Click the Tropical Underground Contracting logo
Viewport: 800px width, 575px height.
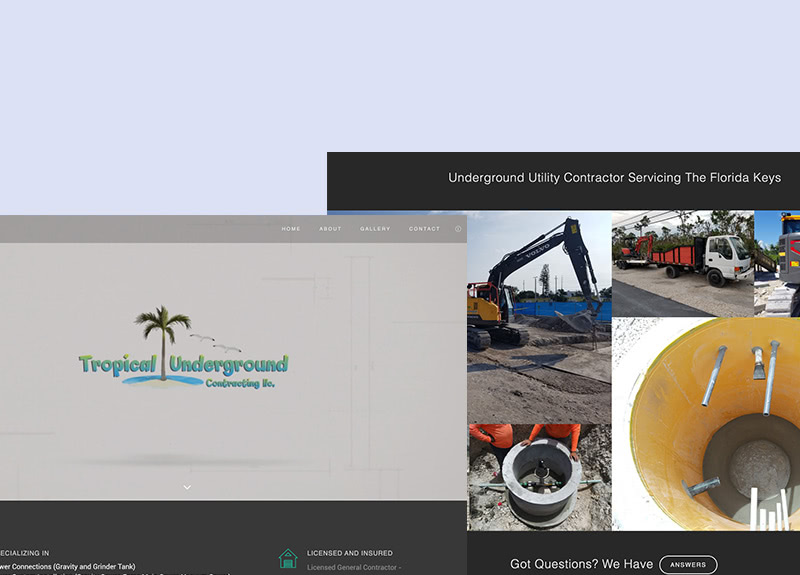[x=183, y=348]
